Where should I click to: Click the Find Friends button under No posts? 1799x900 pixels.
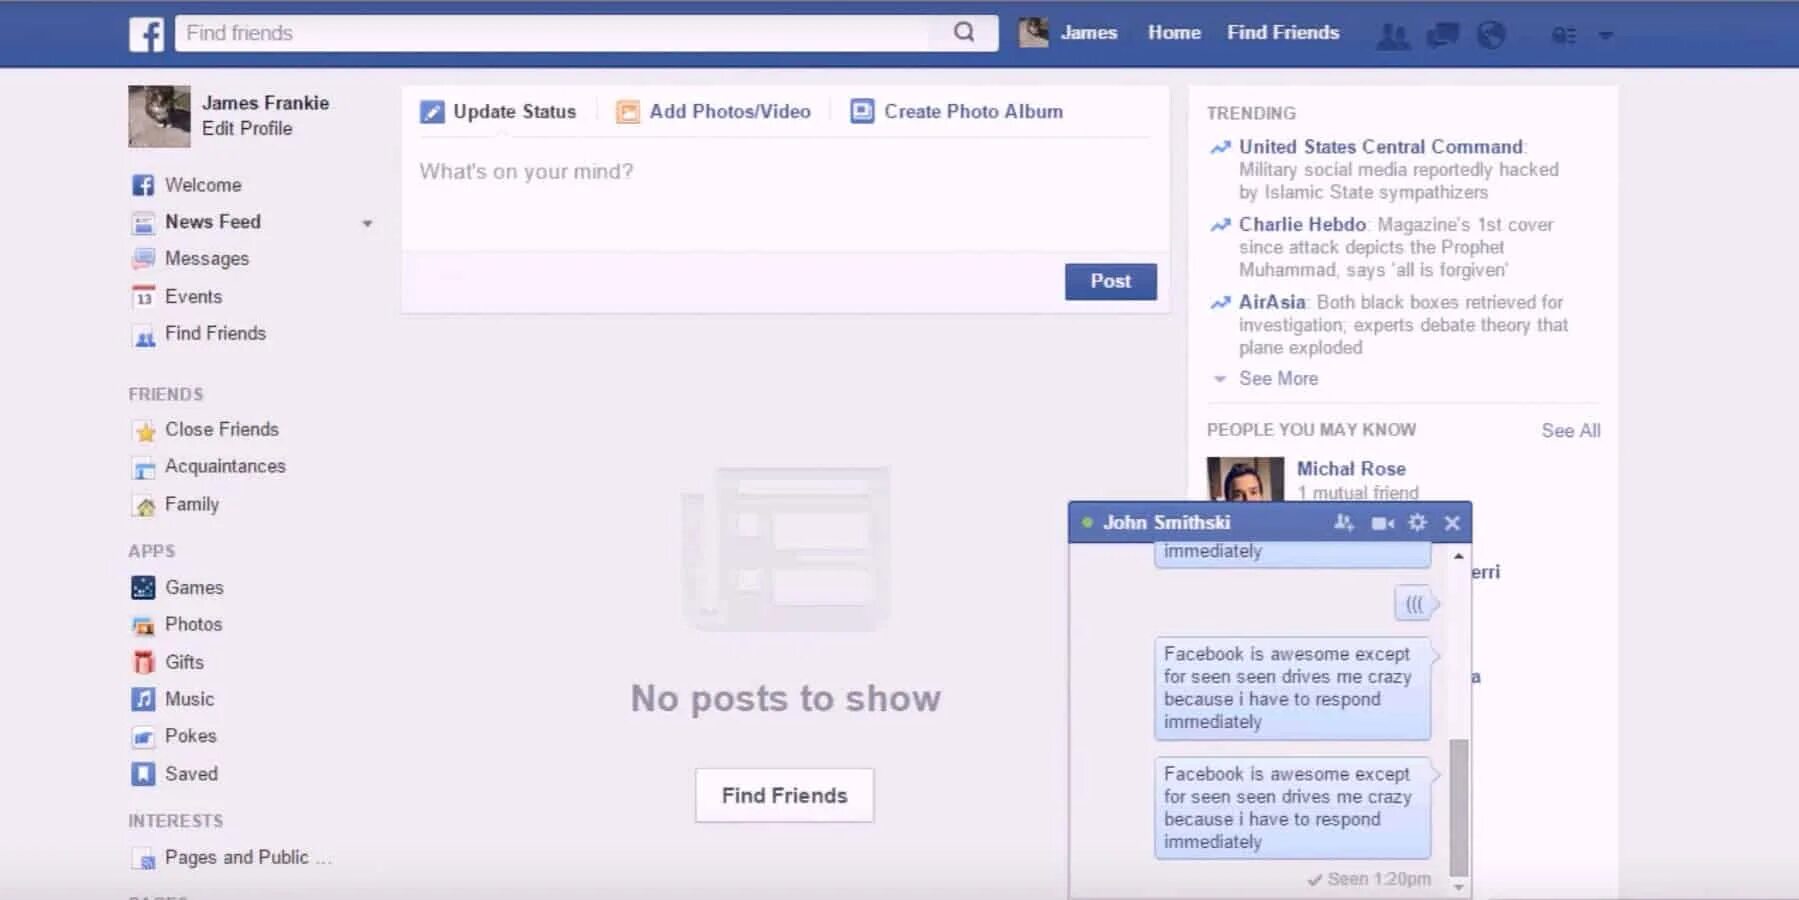pos(785,796)
